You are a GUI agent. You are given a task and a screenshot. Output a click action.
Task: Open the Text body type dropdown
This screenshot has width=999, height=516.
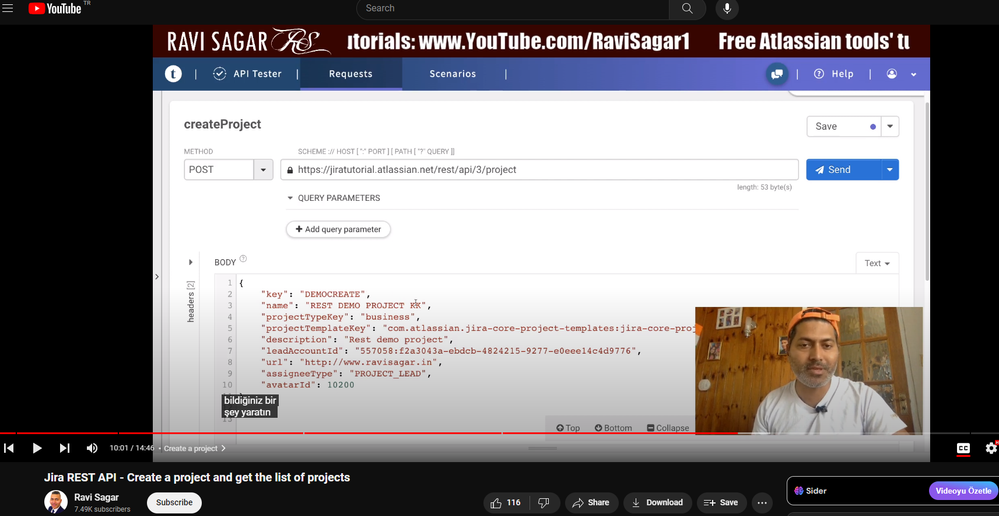coord(877,263)
